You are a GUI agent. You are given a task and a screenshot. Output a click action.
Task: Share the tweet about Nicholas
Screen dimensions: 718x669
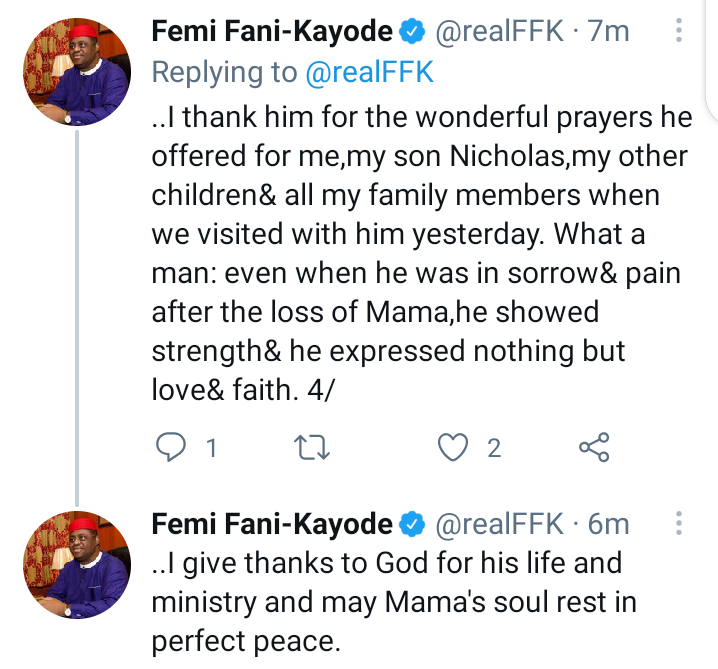[x=594, y=447]
